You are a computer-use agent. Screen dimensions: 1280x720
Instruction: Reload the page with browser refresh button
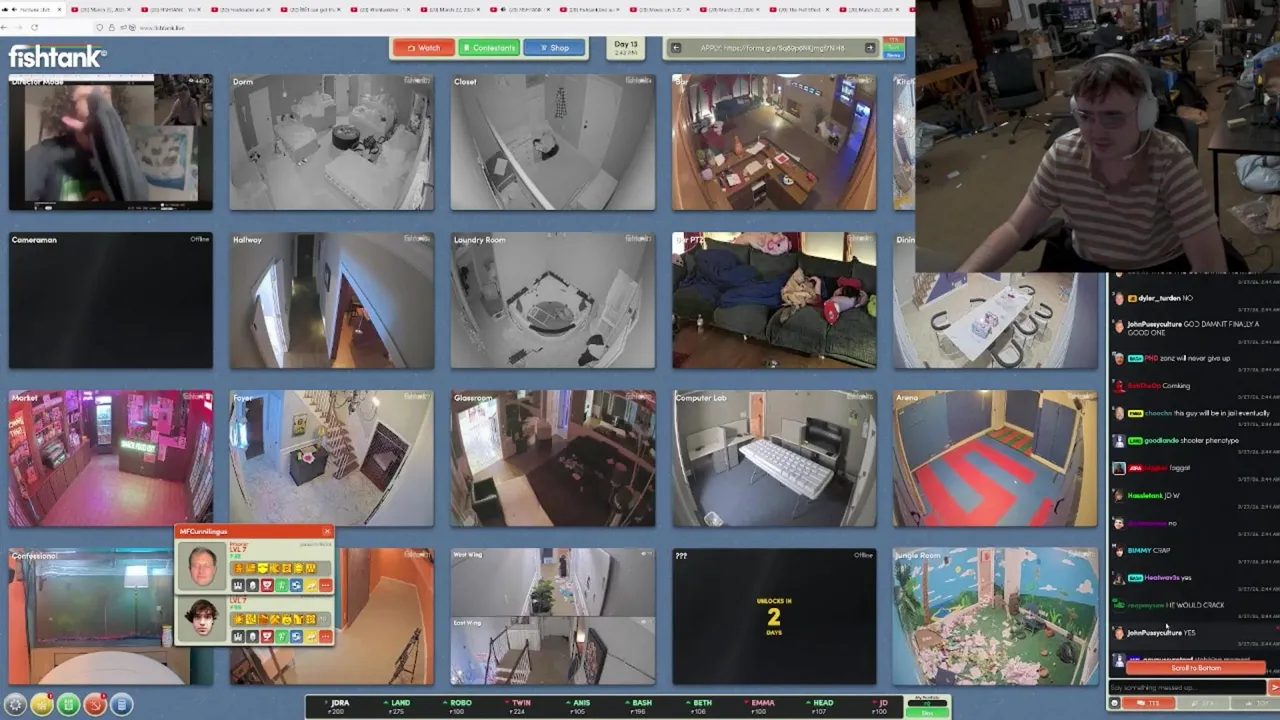(x=34, y=27)
